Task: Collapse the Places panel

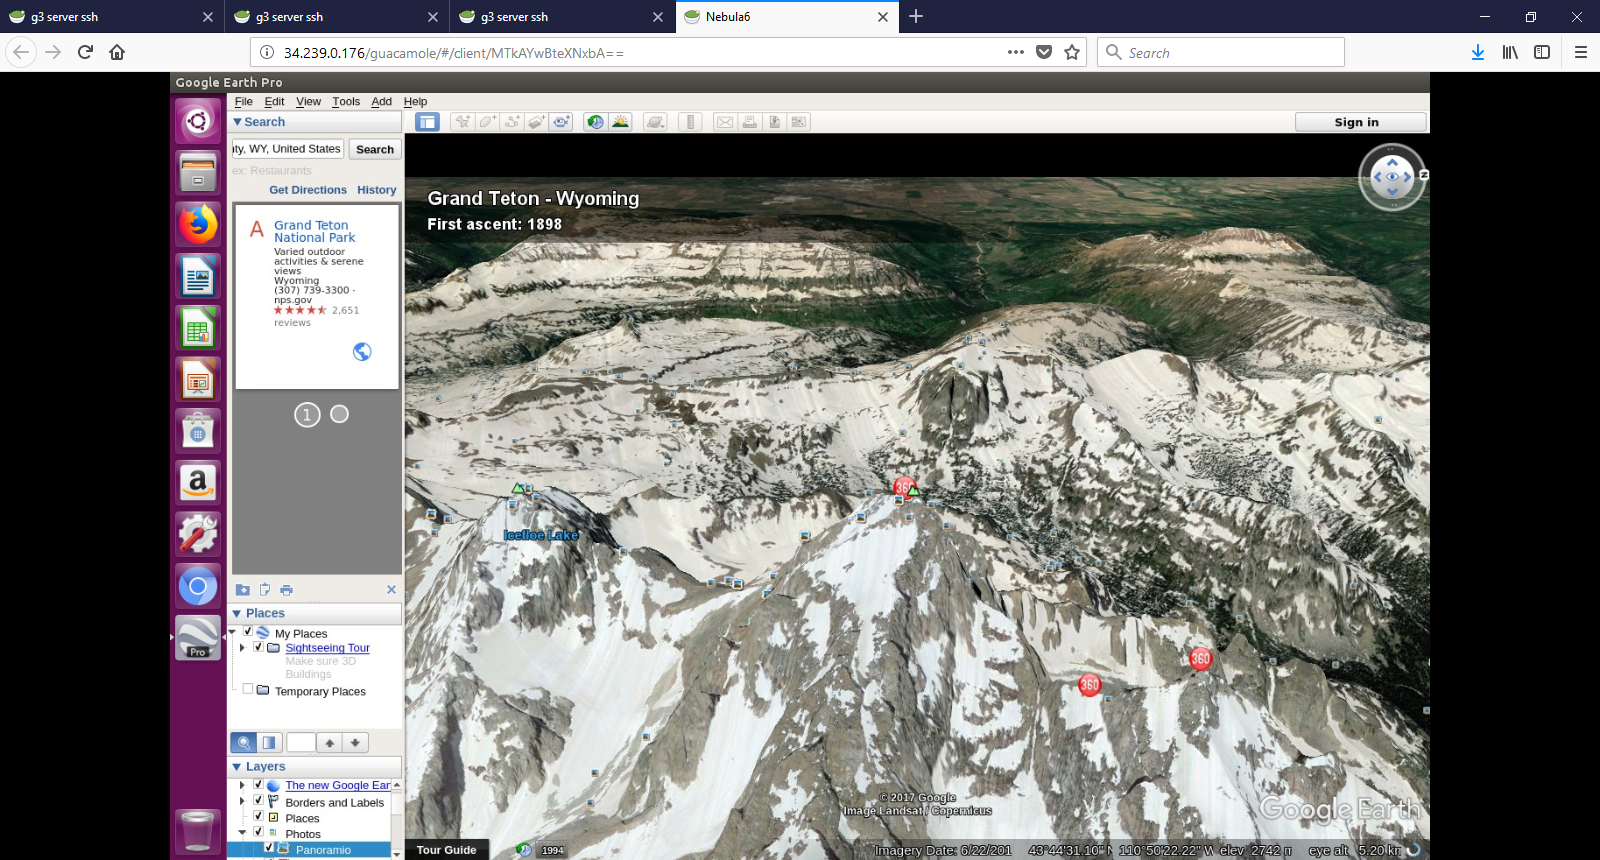Action: [x=237, y=613]
